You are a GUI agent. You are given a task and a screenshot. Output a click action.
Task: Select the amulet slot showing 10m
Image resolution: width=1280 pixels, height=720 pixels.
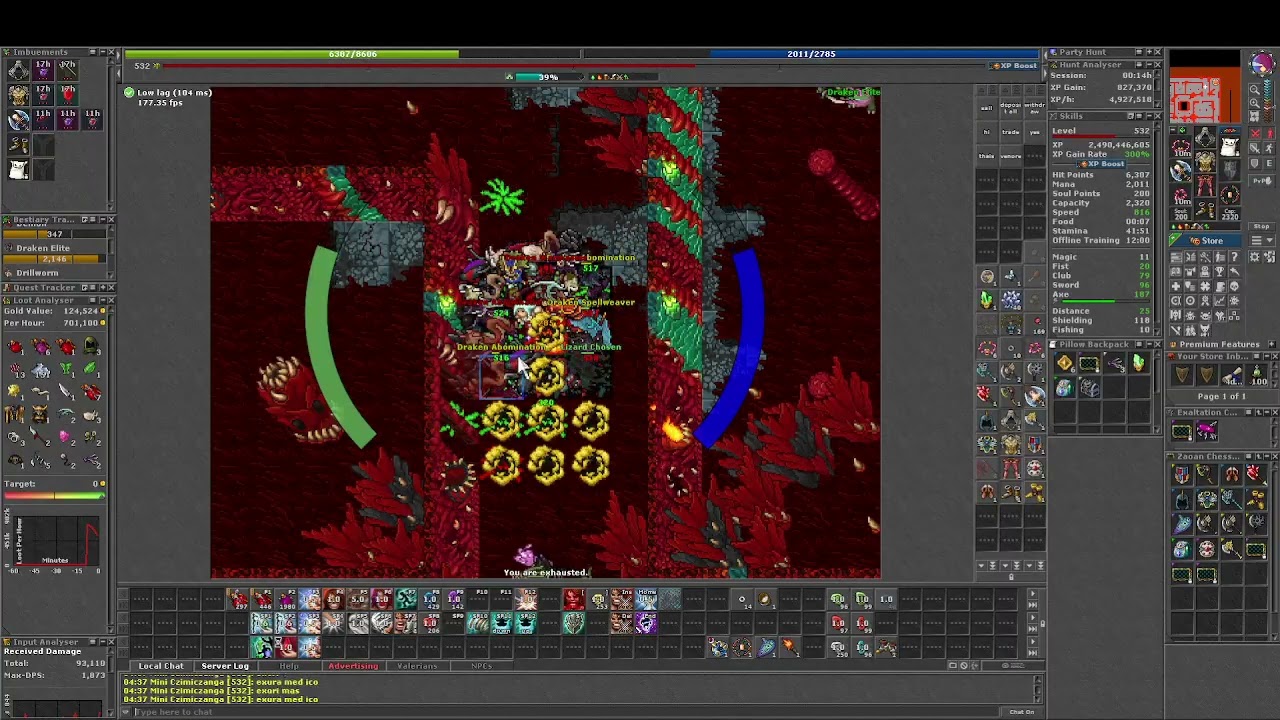1182,147
